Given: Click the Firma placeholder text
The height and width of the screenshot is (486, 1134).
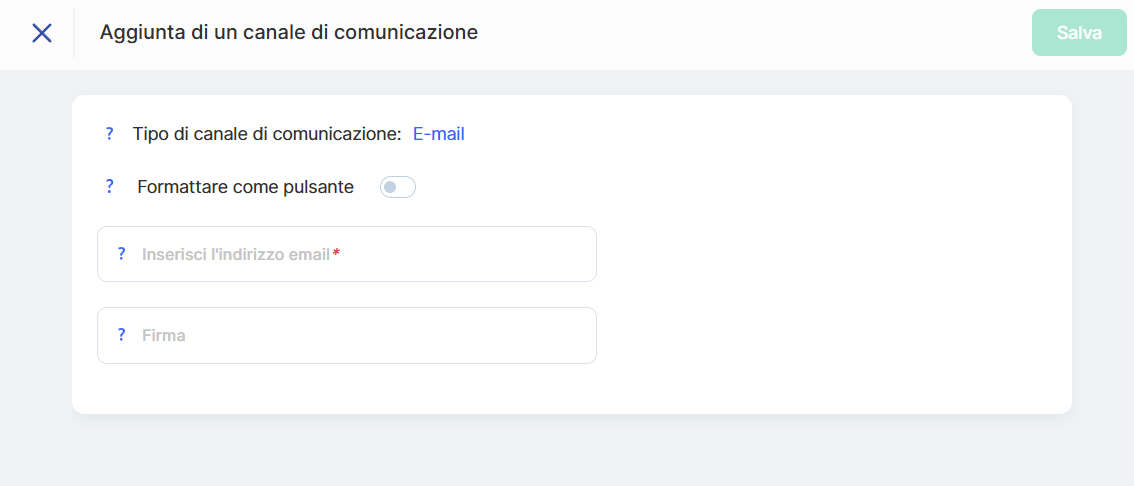Looking at the screenshot, I should click(x=164, y=336).
